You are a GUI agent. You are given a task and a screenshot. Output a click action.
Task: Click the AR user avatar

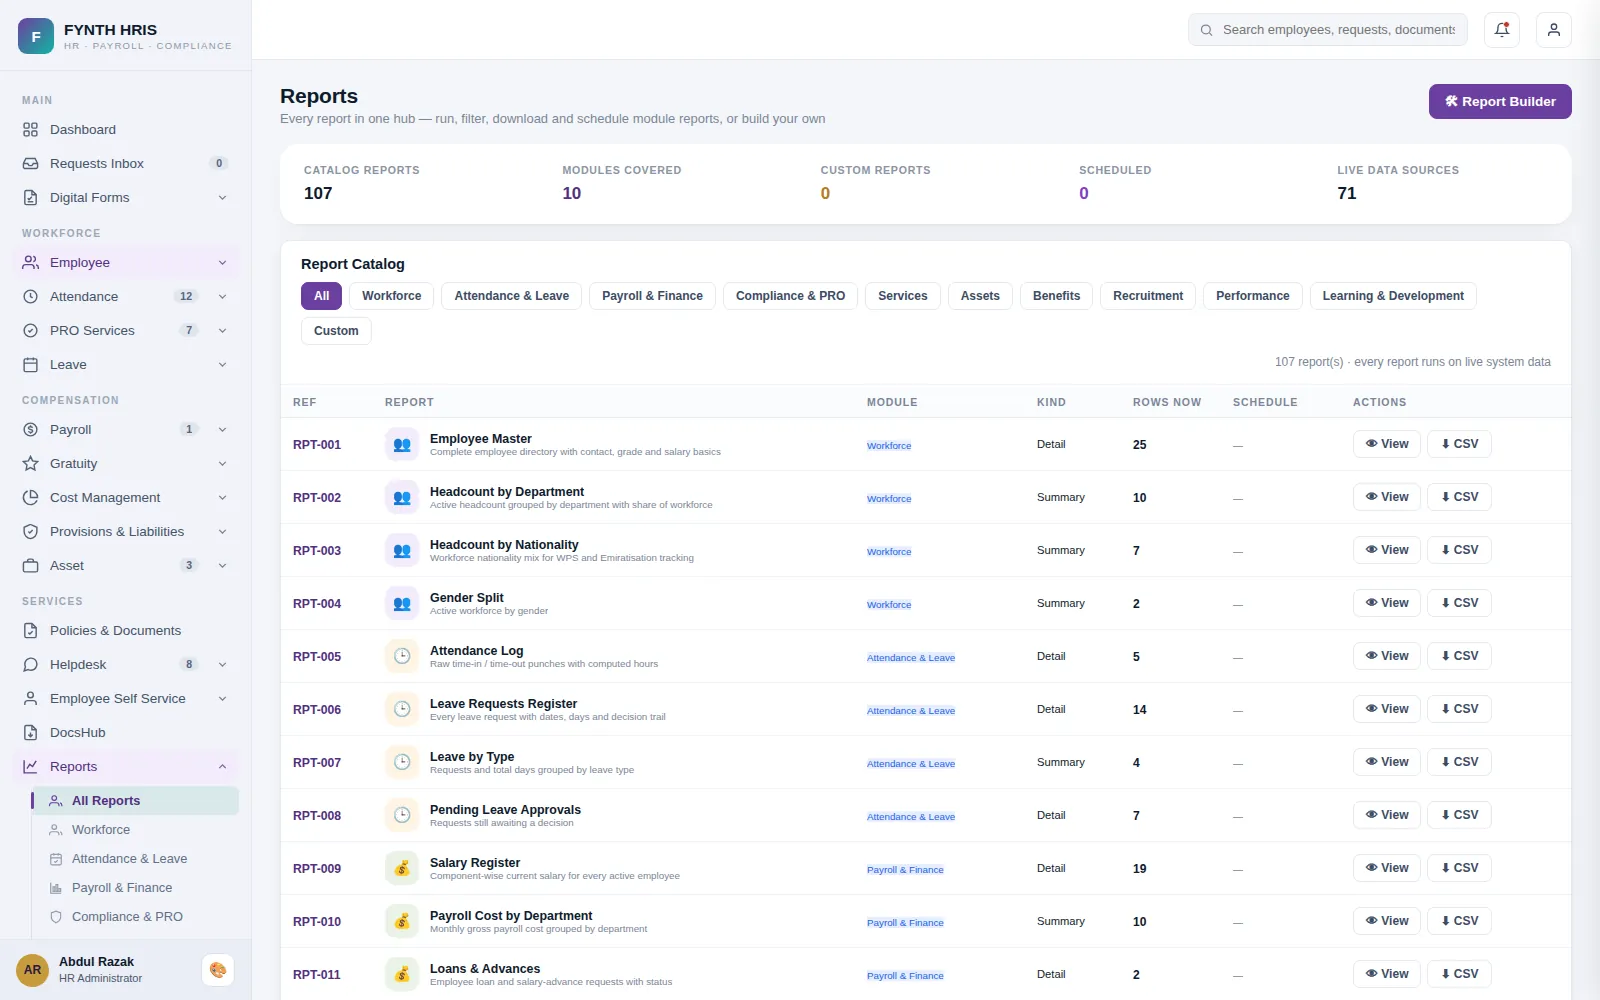(33, 970)
